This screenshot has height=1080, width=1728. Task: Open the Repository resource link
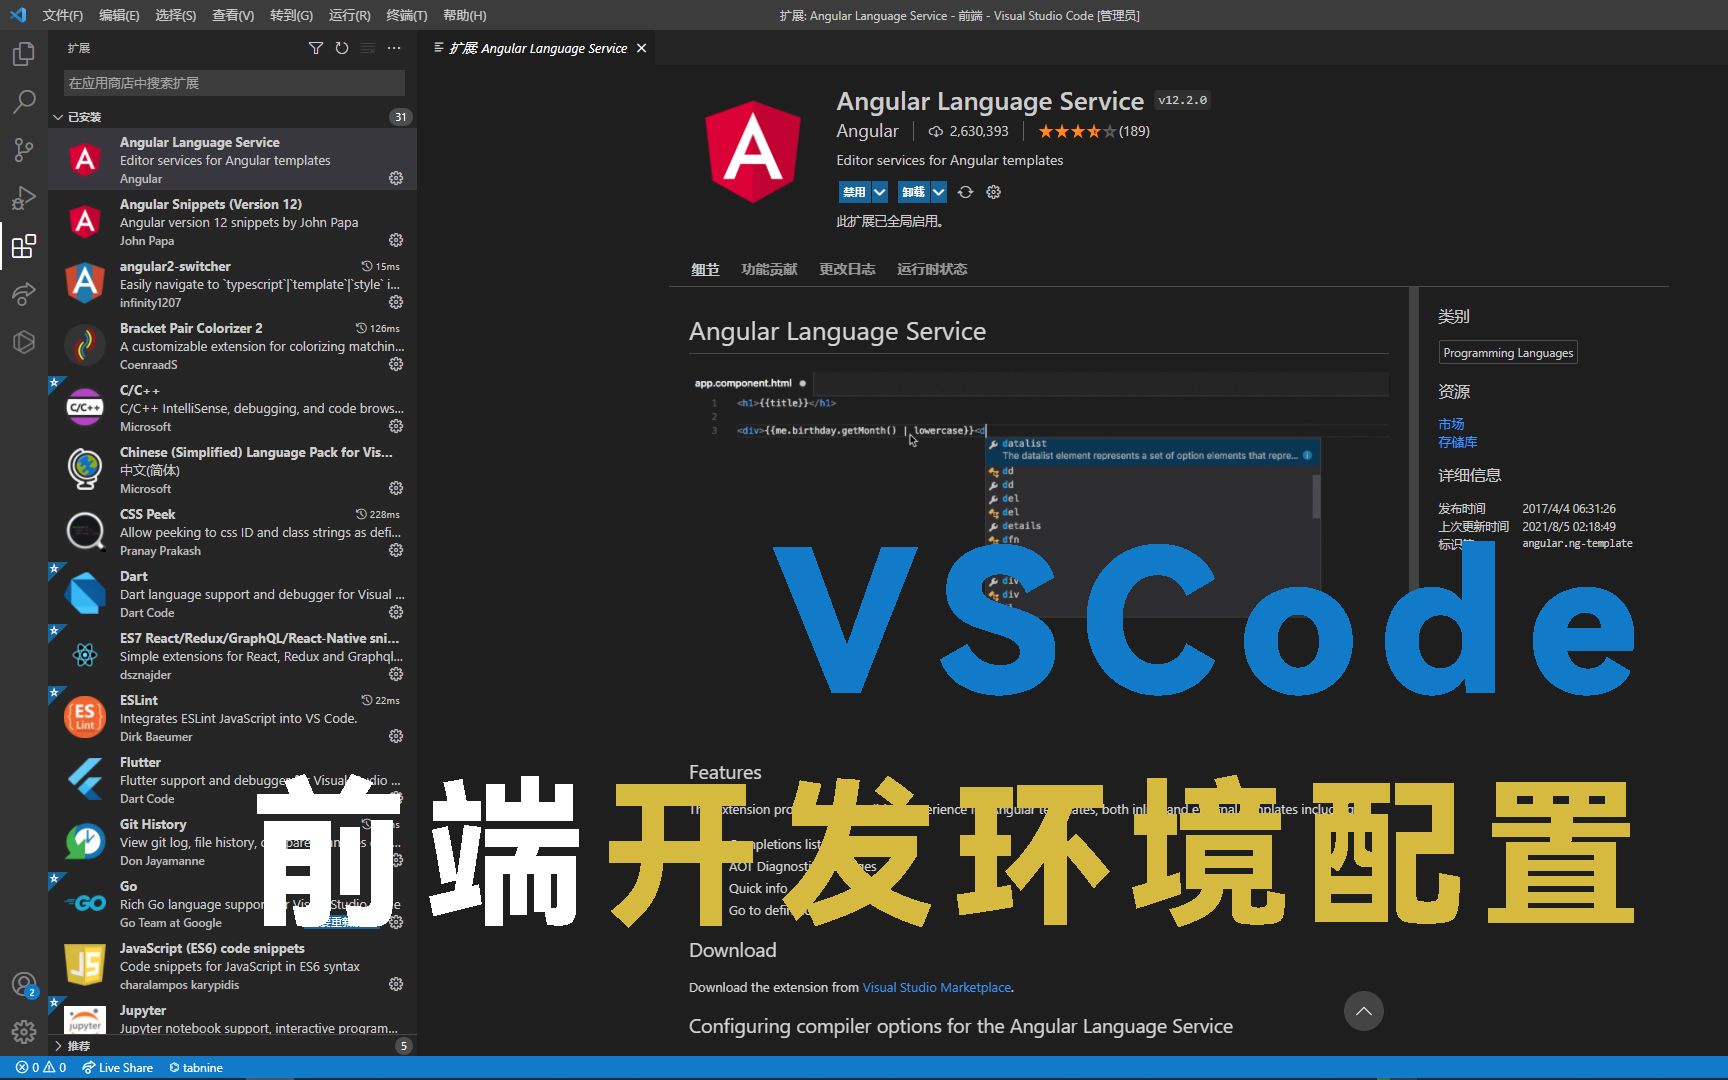[1458, 442]
